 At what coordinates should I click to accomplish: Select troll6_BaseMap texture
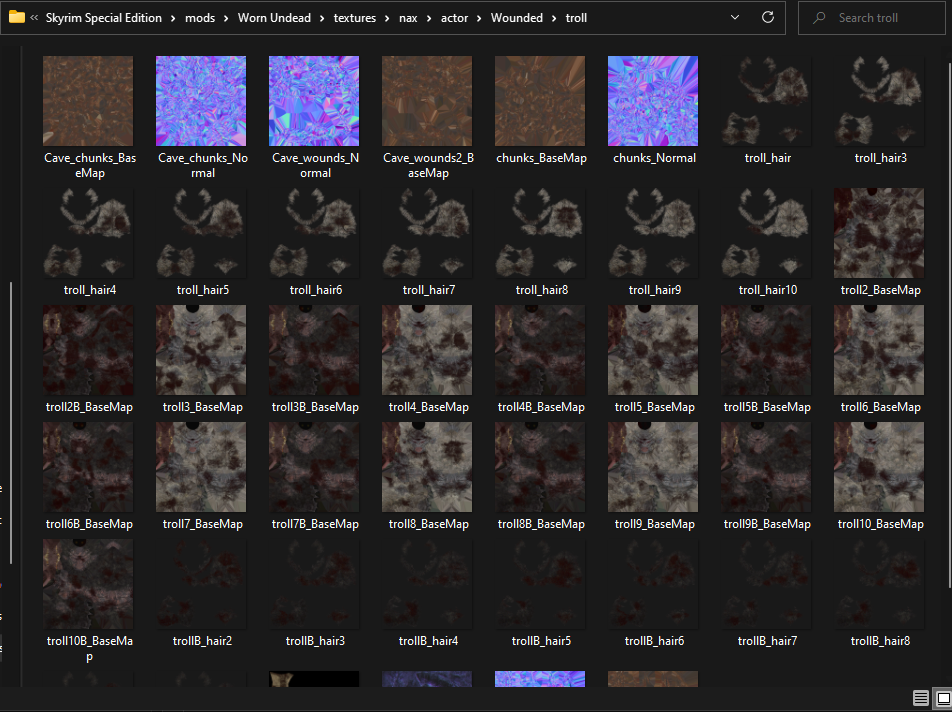pos(879,359)
